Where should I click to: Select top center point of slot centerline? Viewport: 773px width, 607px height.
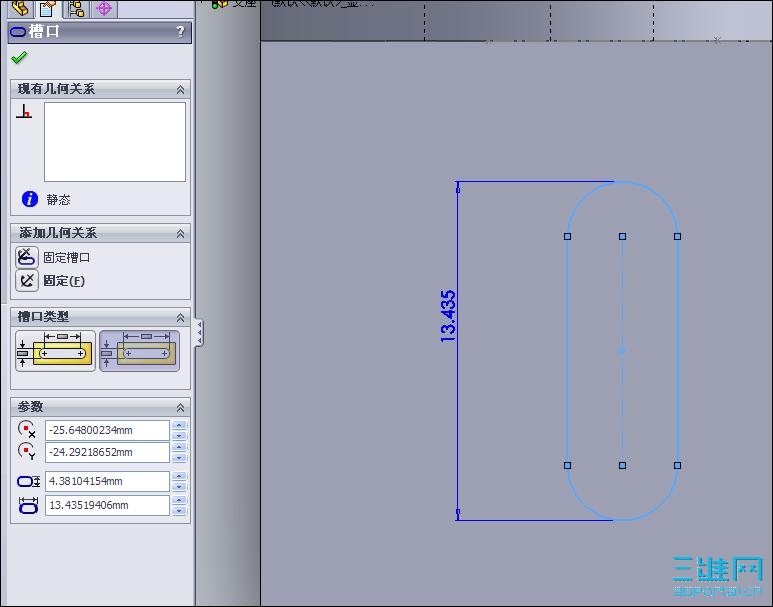pyautogui.click(x=623, y=237)
